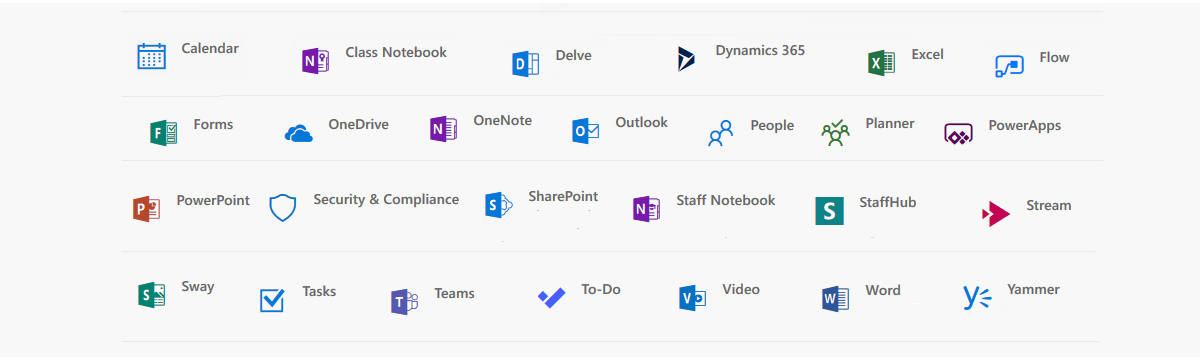
Task: Open the Teams app icon
Action: (x=404, y=302)
